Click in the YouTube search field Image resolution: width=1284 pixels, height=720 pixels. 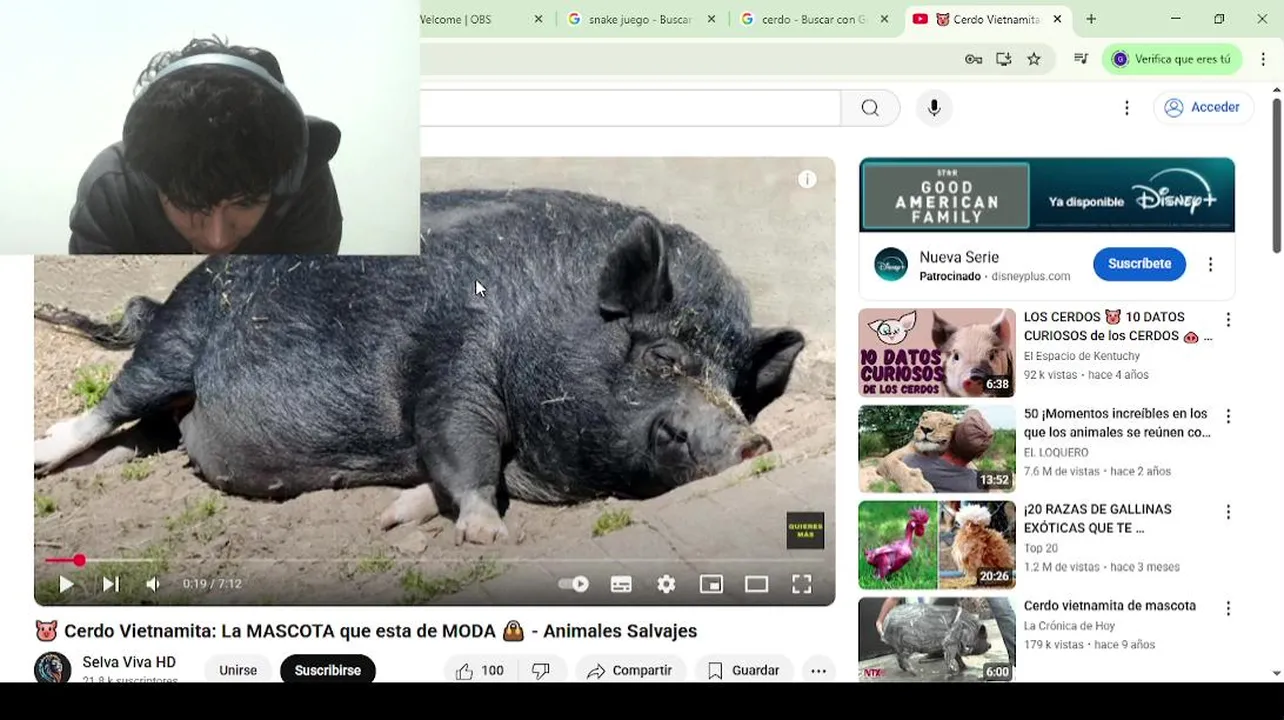coord(630,108)
